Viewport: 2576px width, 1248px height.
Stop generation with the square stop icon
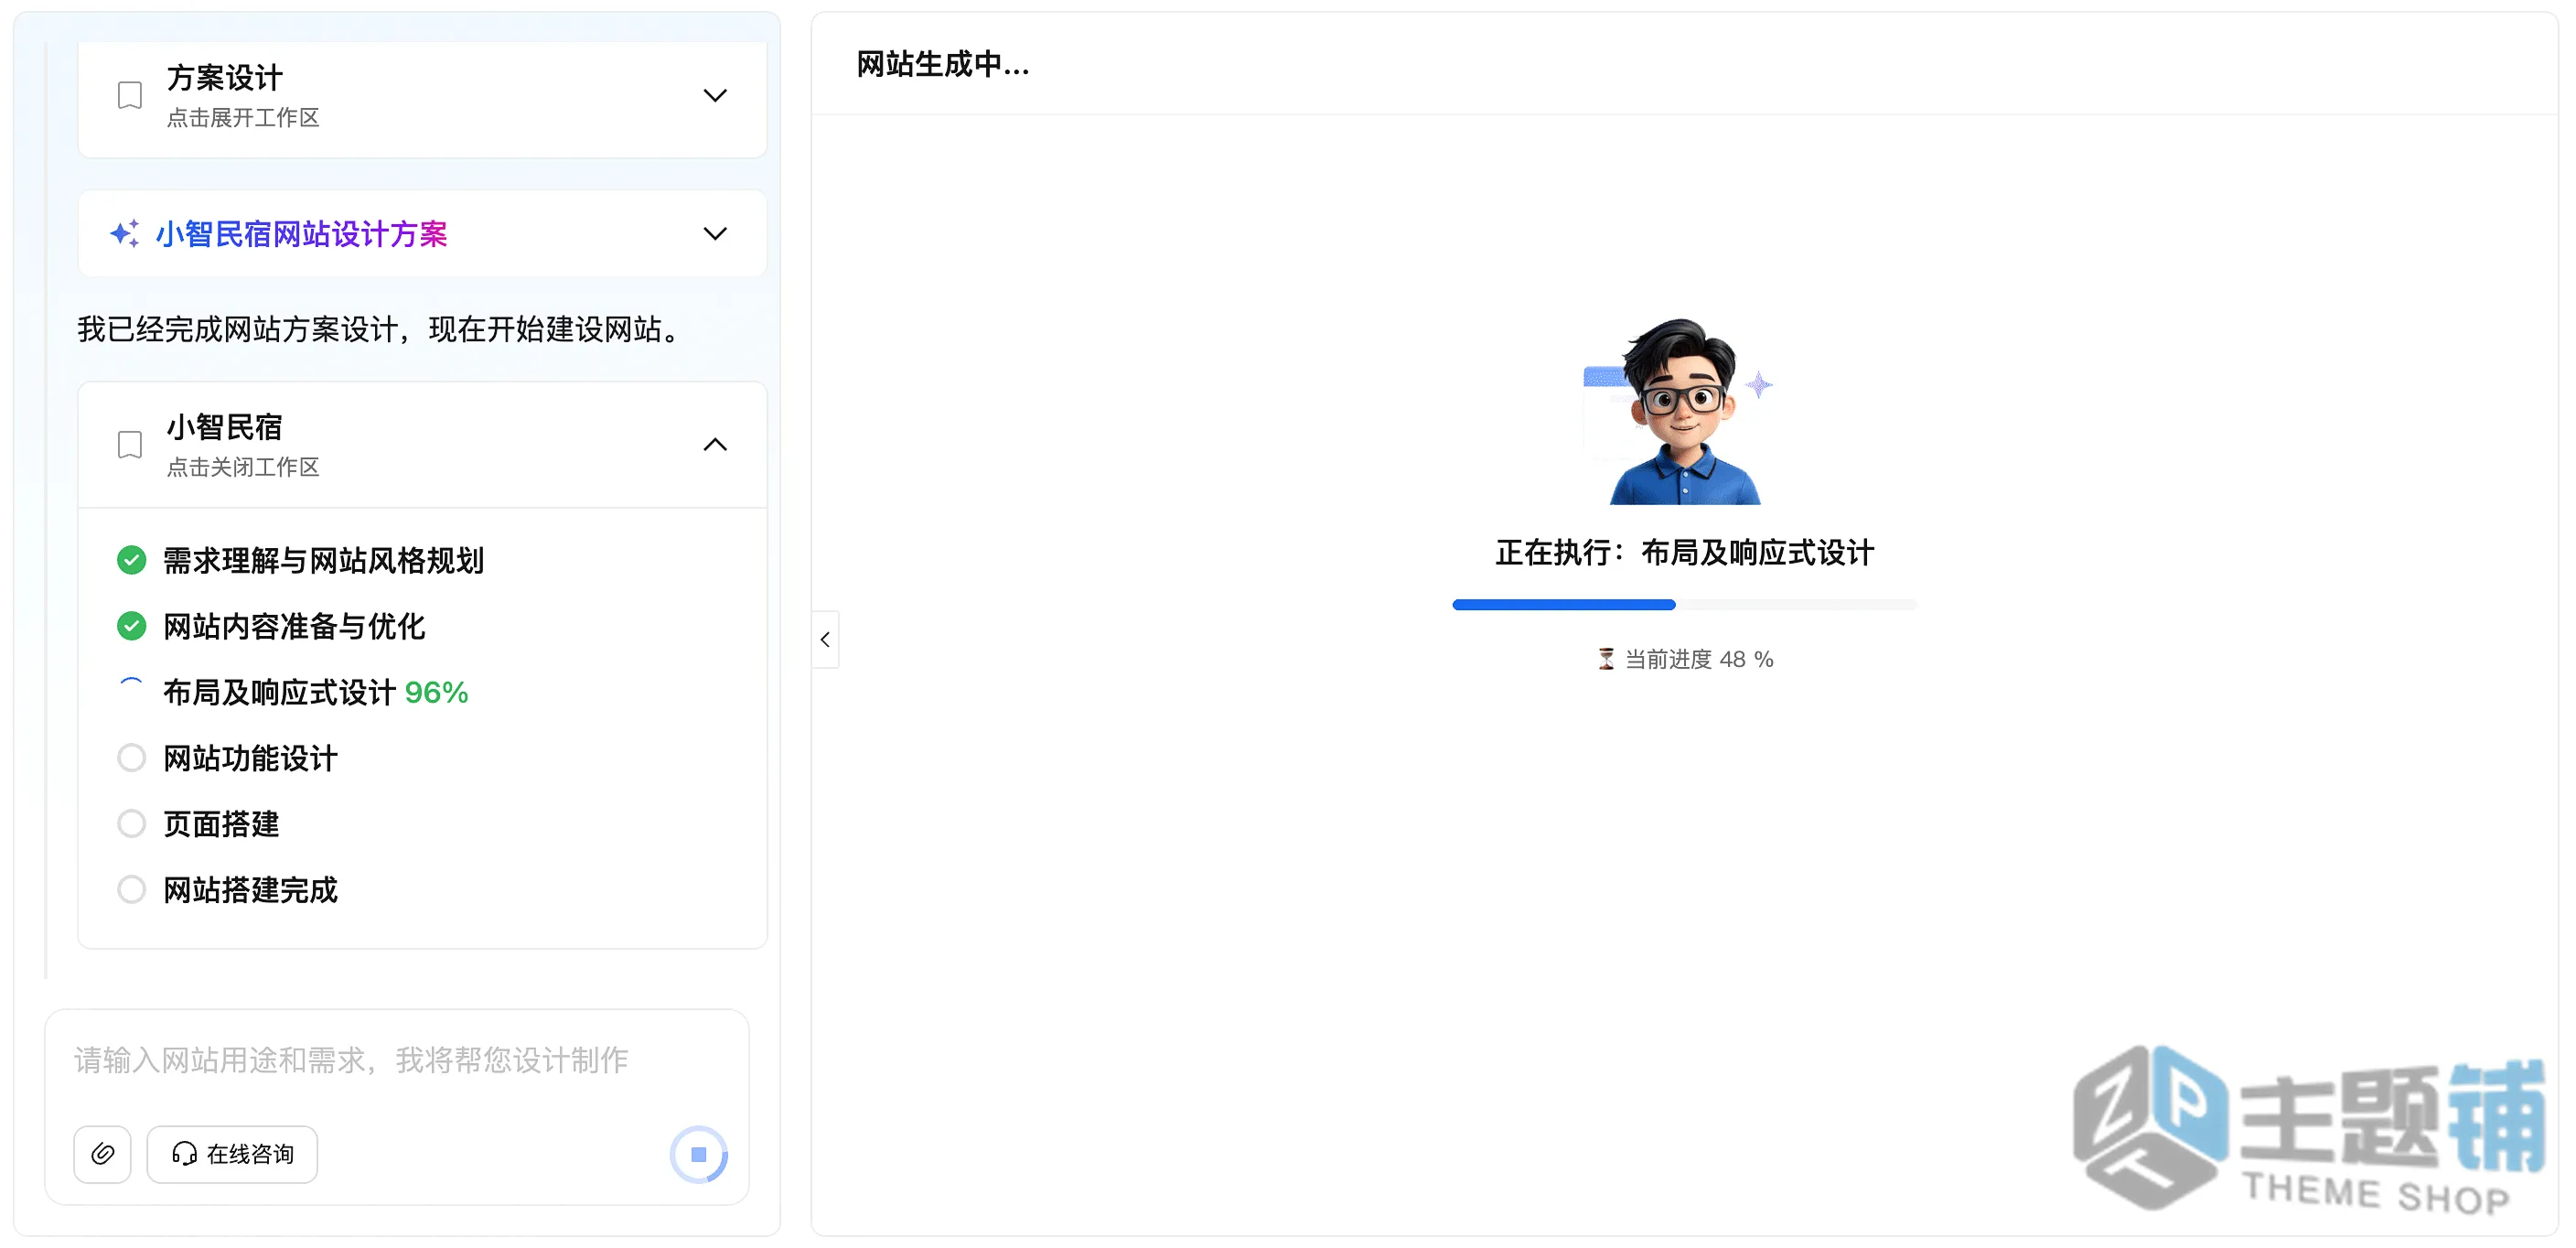[699, 1154]
